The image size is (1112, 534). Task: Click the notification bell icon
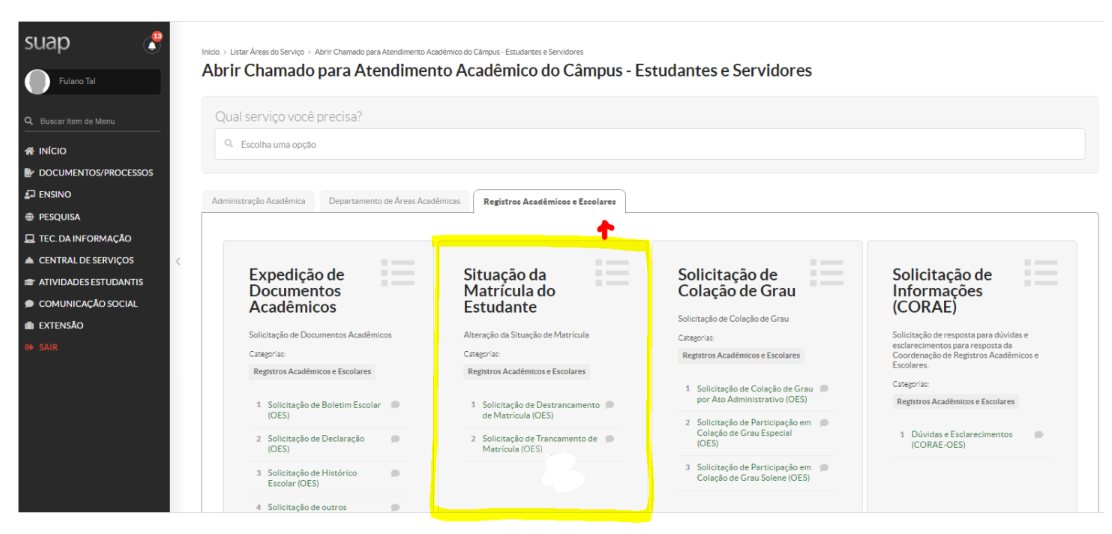(x=152, y=45)
